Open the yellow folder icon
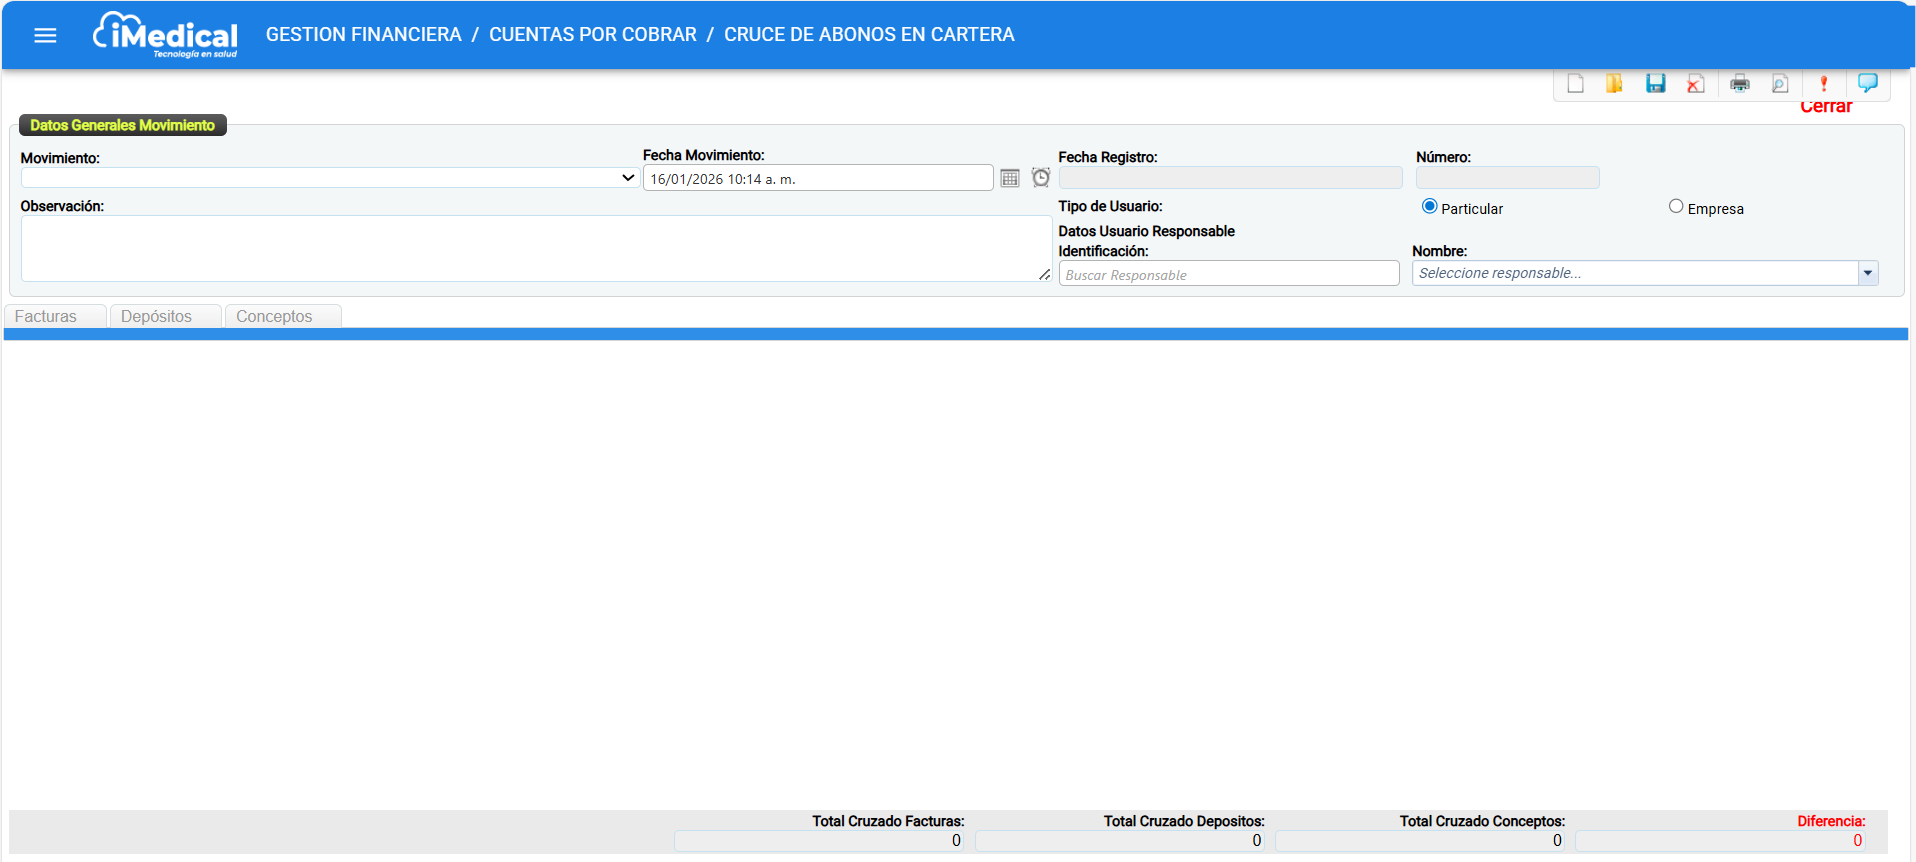 [1614, 84]
